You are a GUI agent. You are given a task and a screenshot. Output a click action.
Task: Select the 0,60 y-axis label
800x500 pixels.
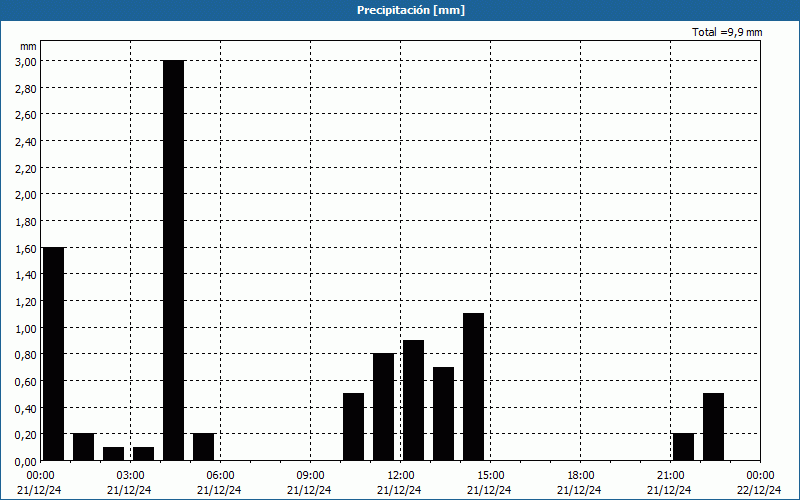click(26, 381)
